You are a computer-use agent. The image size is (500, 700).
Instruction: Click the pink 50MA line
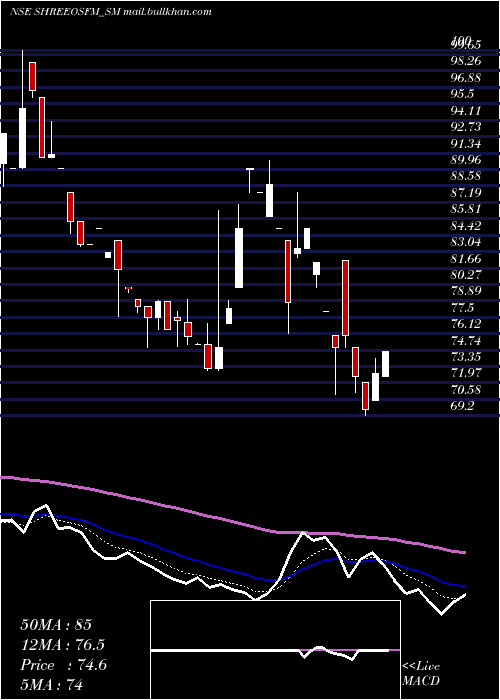pos(232,521)
